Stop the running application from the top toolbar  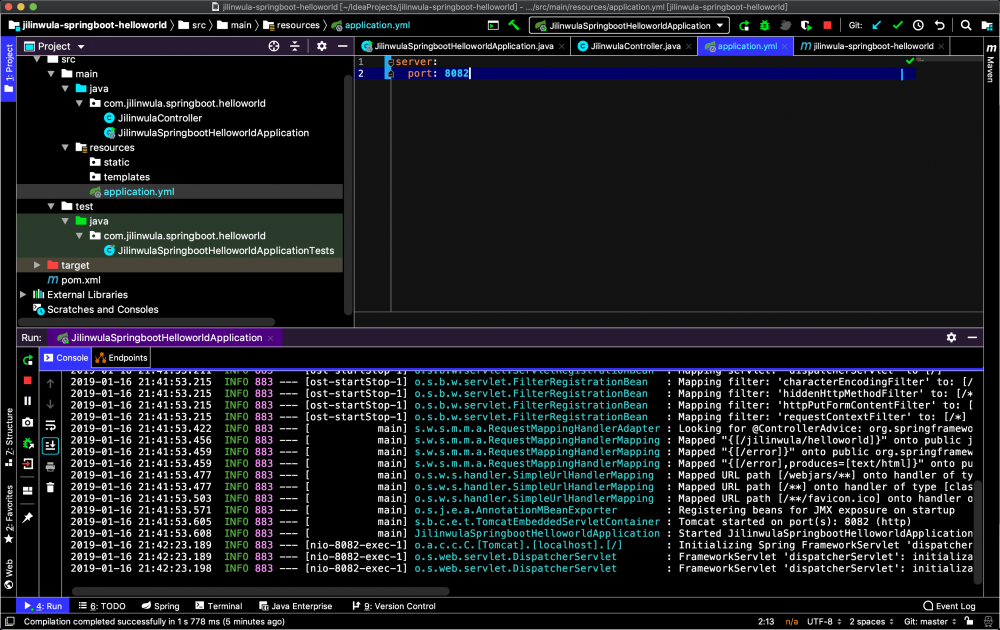[x=827, y=26]
